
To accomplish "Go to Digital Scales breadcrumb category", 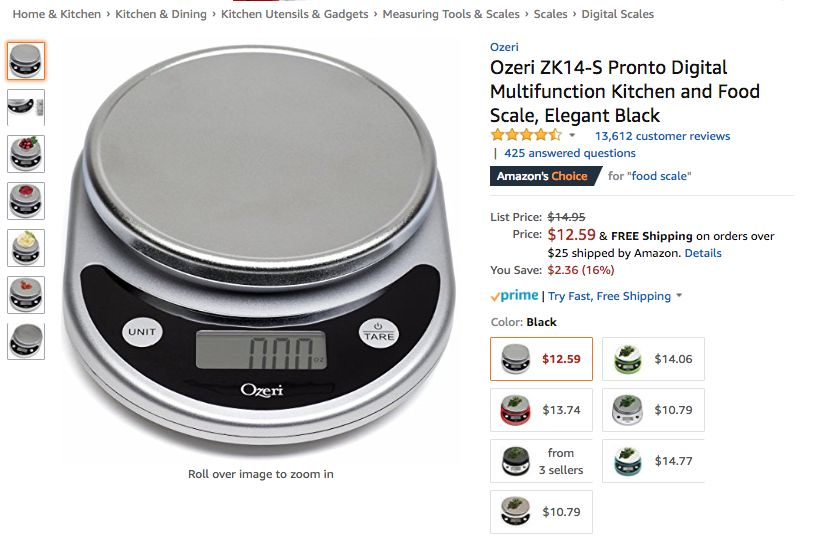I will tap(618, 14).
